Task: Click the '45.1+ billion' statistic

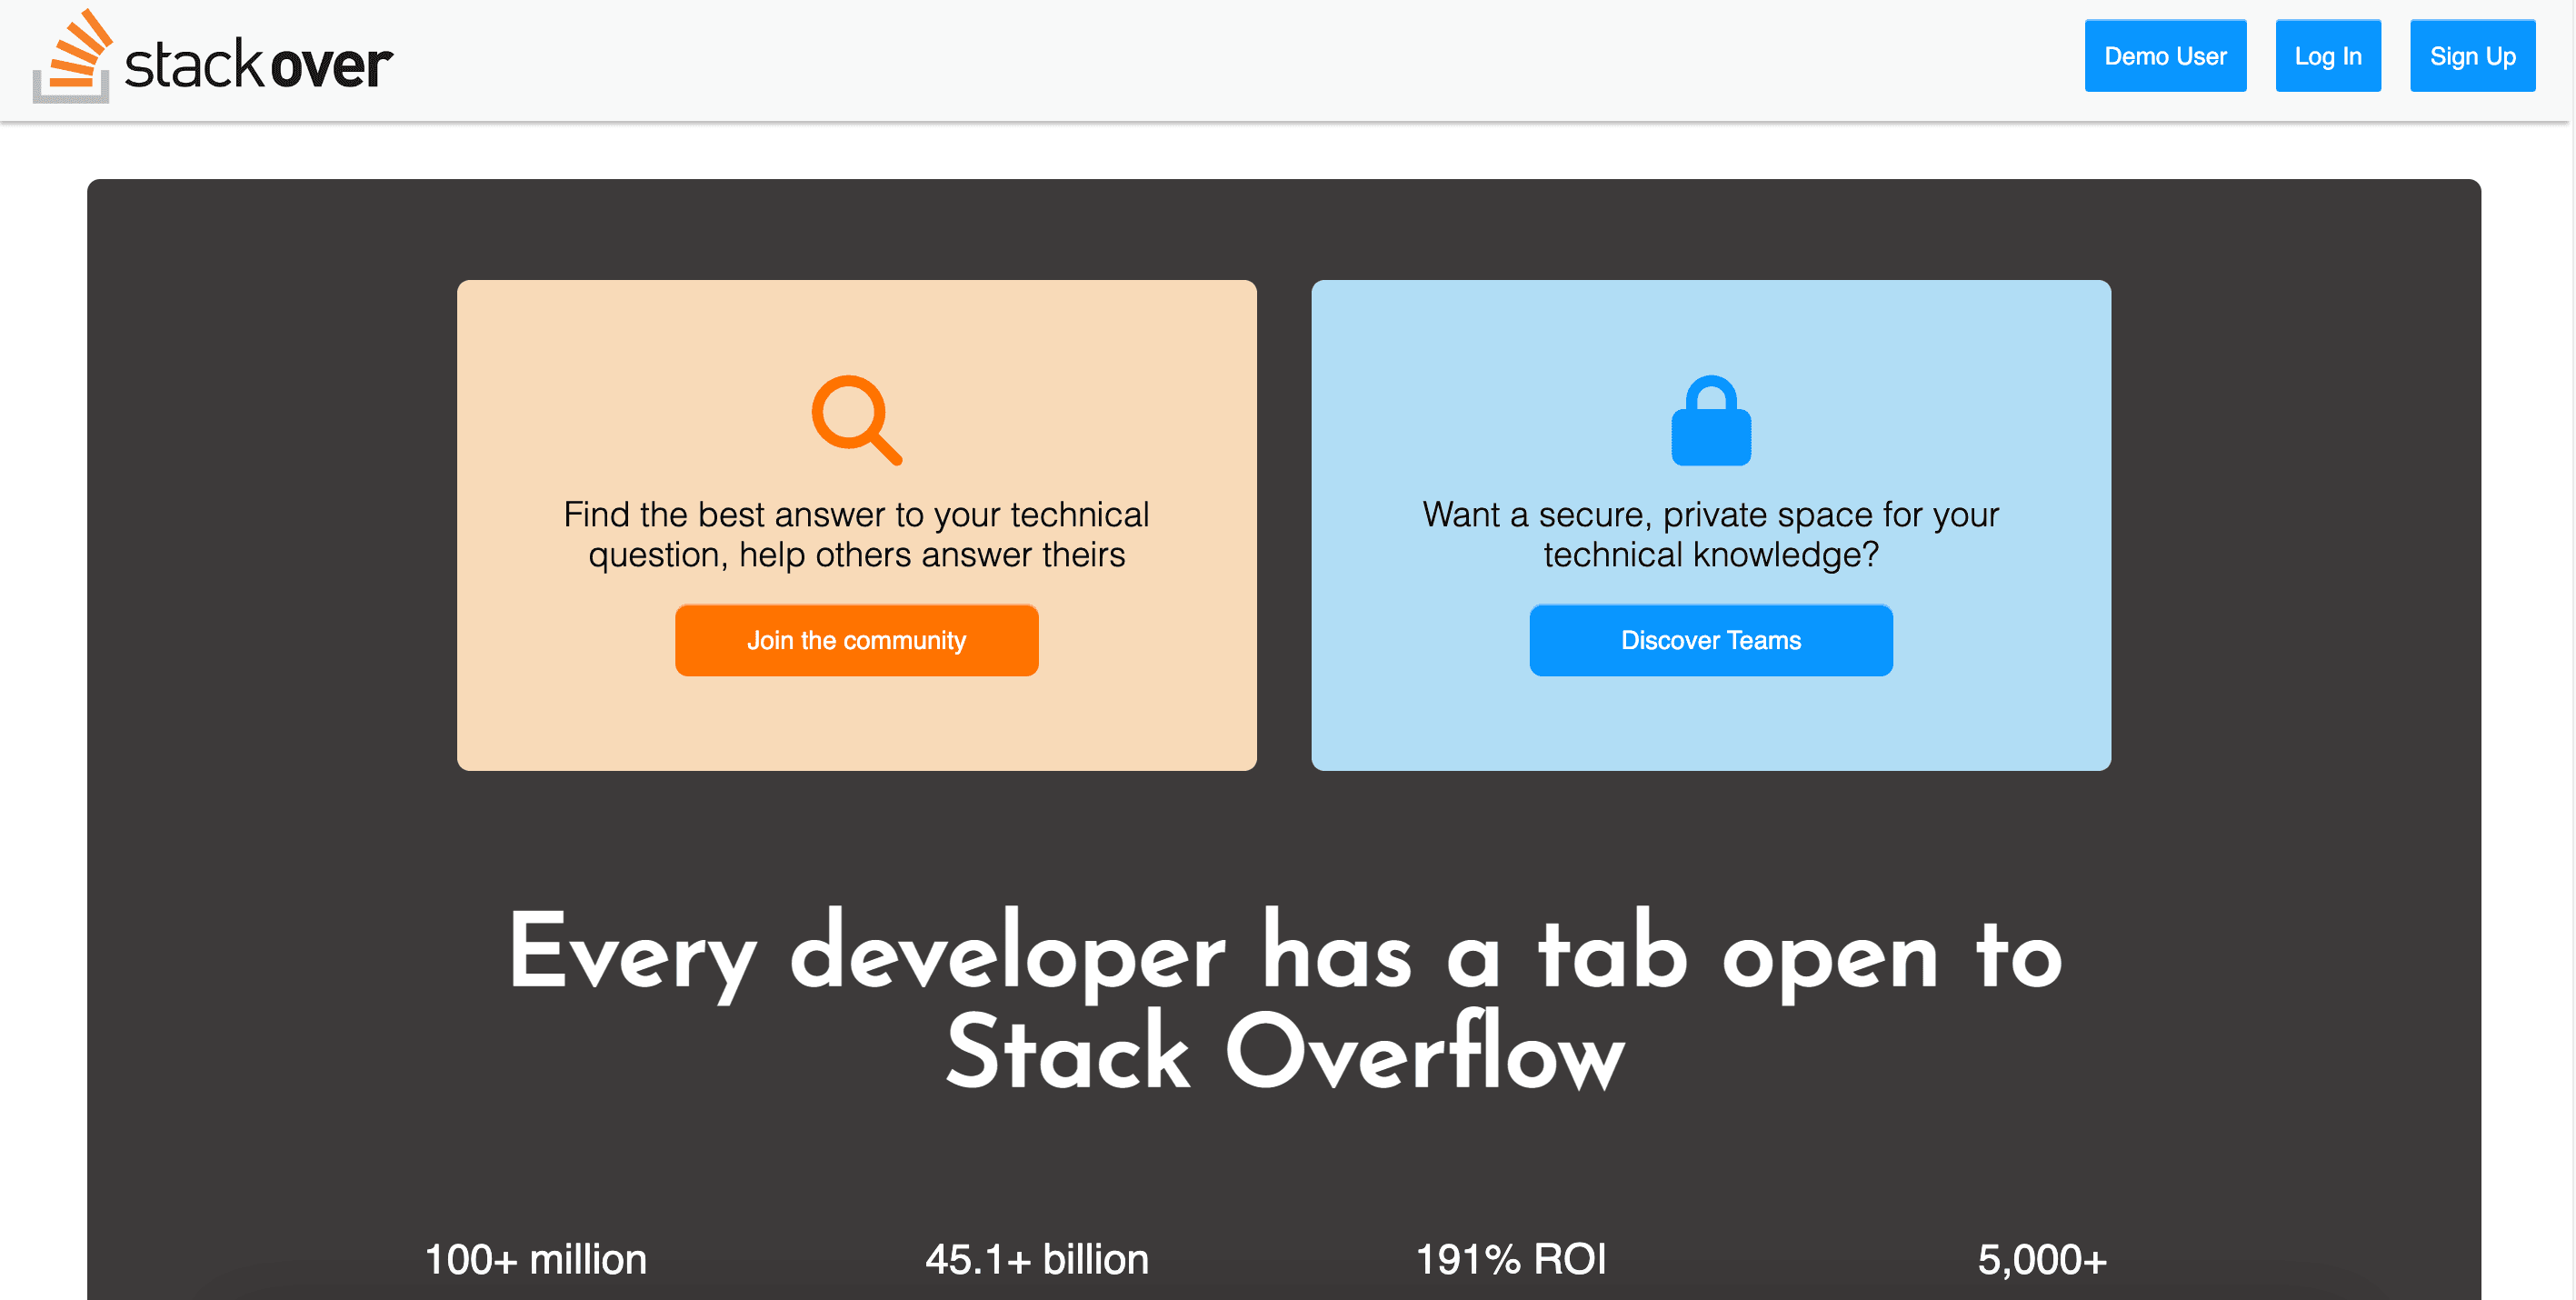Action: click(x=1037, y=1259)
